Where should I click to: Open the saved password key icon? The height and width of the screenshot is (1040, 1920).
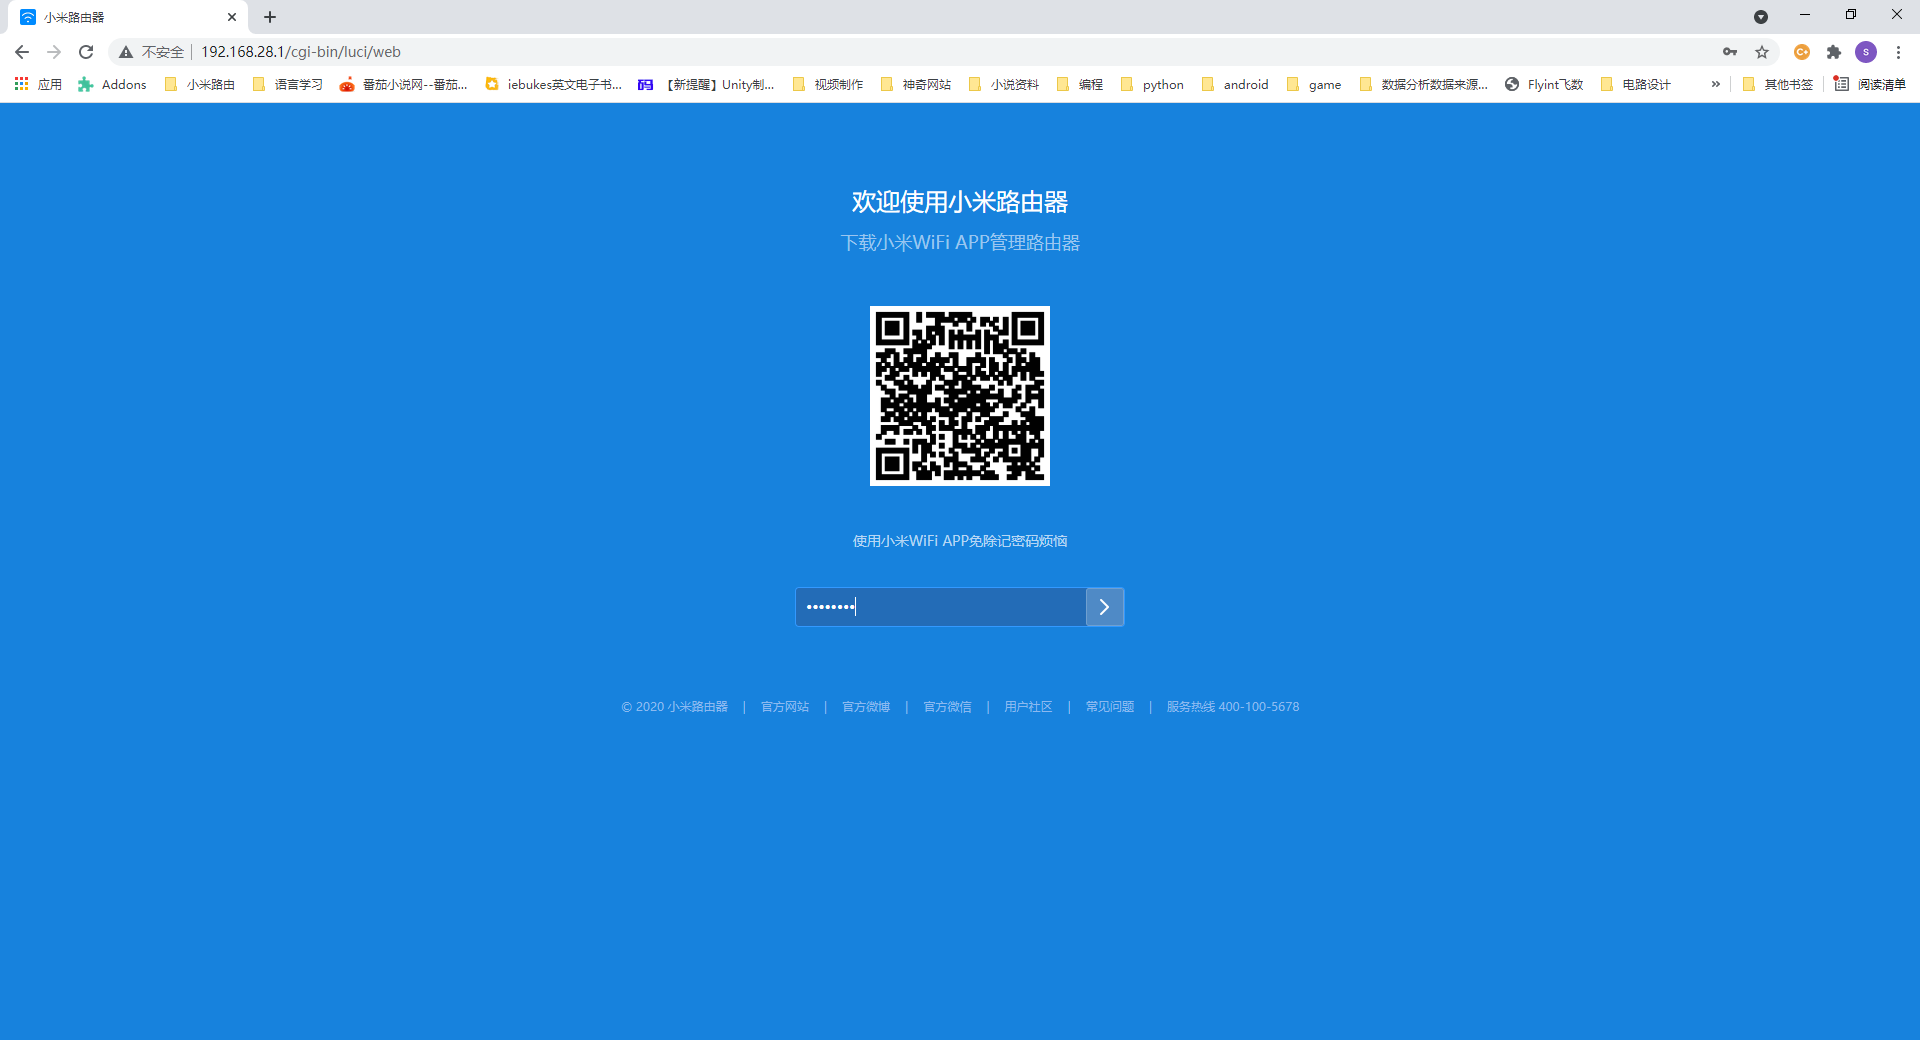[x=1730, y=52]
